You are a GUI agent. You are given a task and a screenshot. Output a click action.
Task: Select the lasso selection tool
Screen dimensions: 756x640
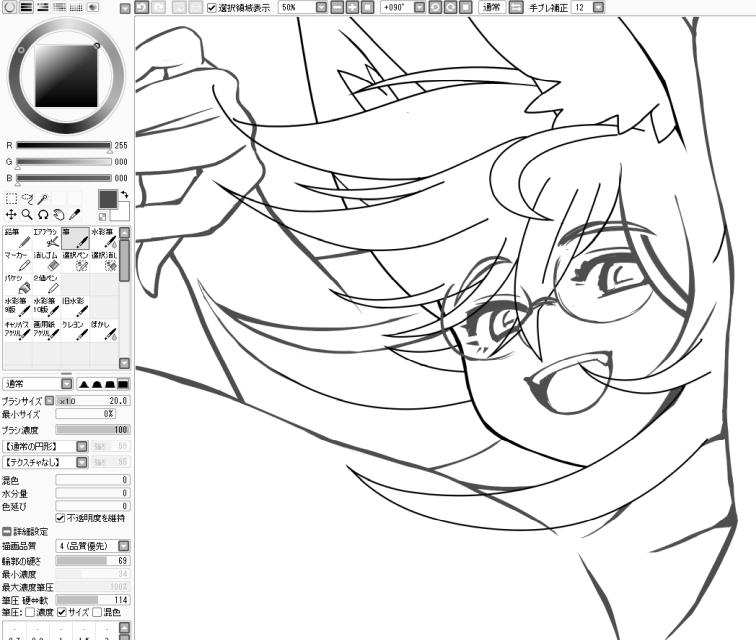27,199
